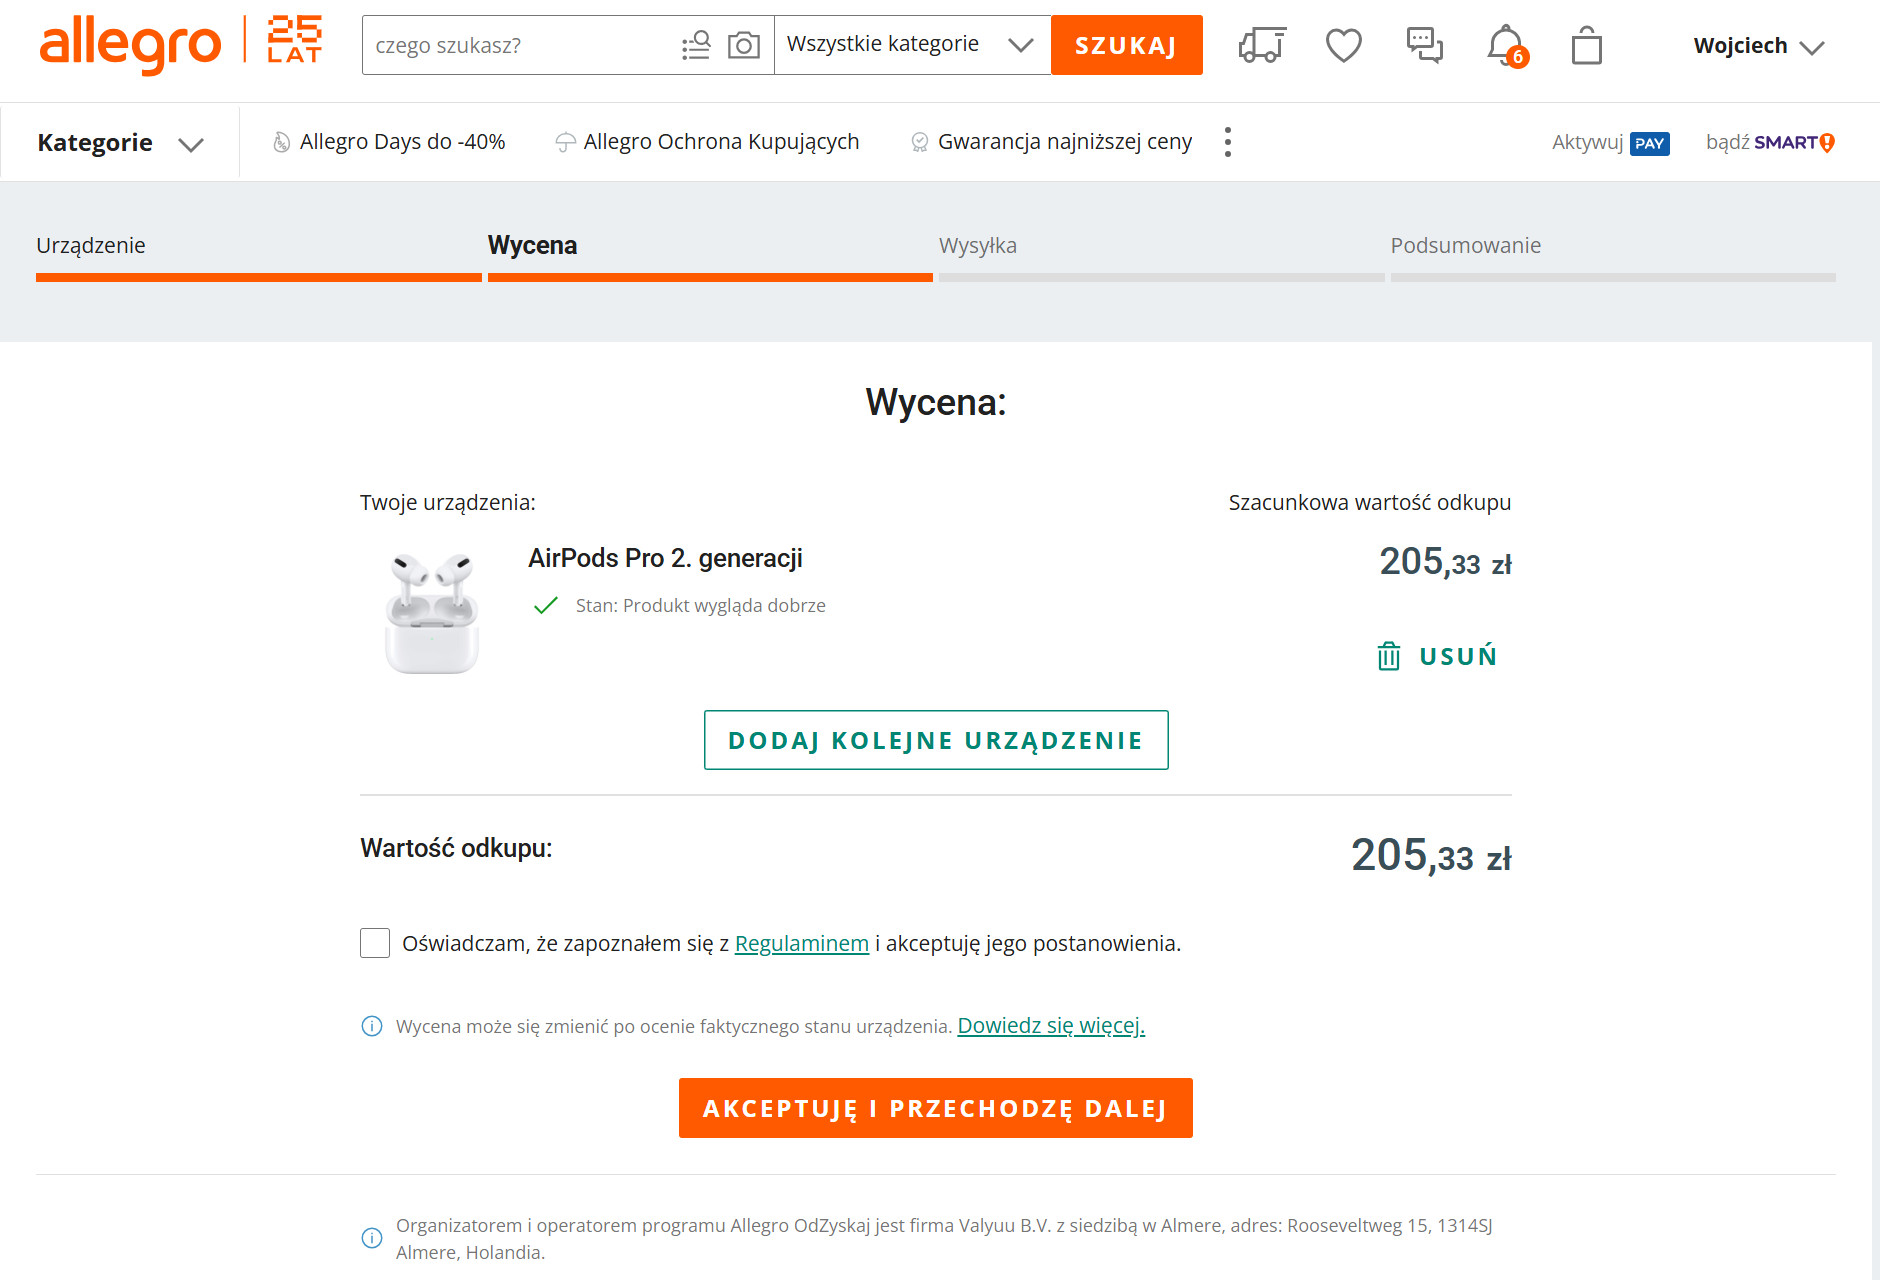This screenshot has height=1280, width=1880.
Task: Open notifications bell with 6 badge
Action: 1505,46
